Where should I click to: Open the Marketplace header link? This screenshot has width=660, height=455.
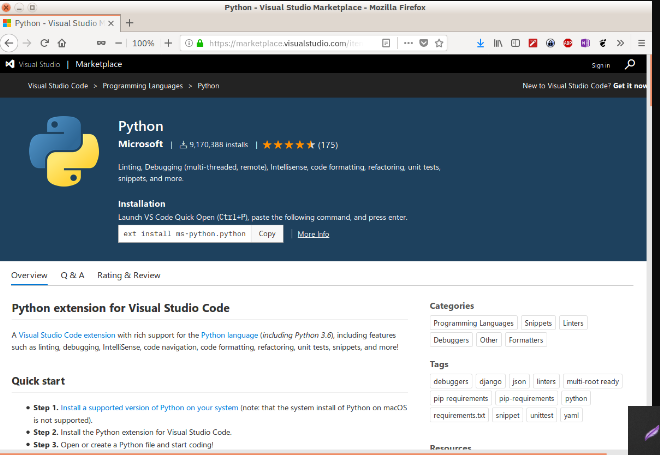coord(98,64)
